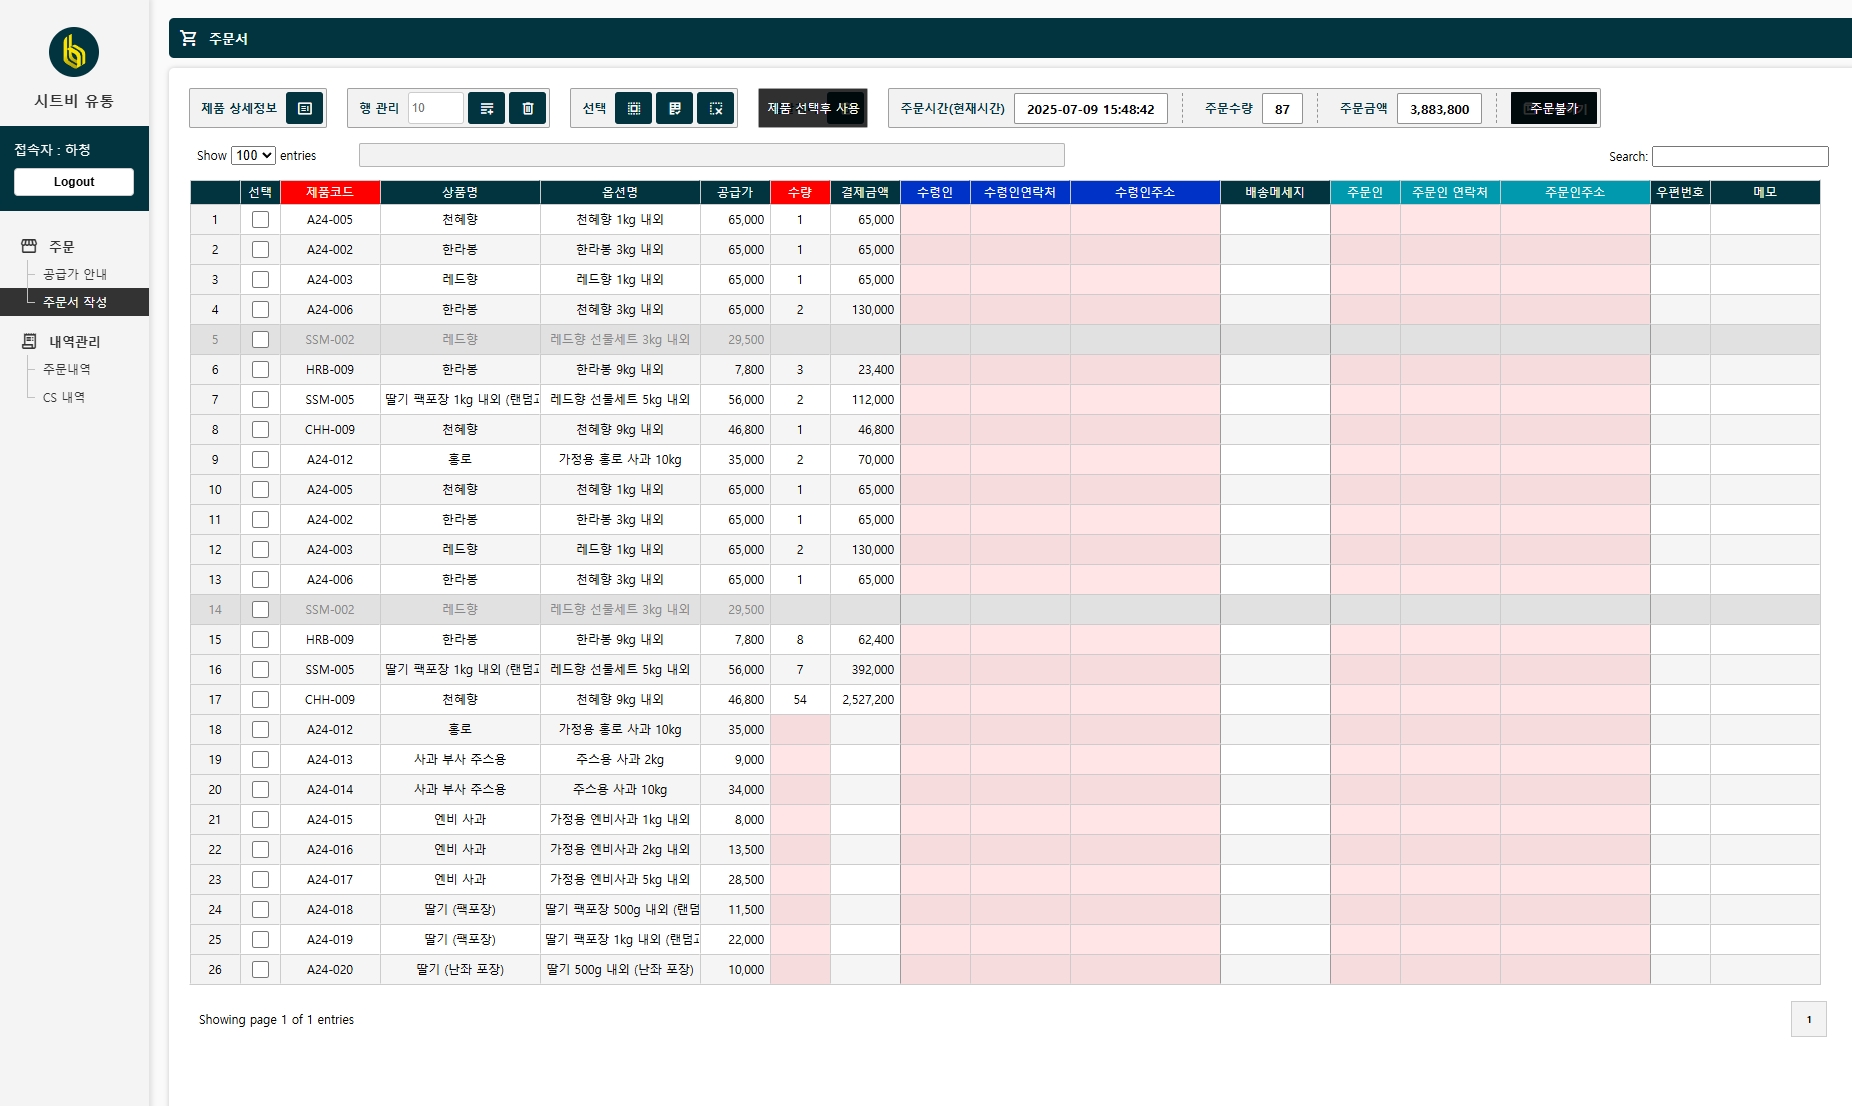This screenshot has height=1106, width=1852.
Task: Open 공급가 안내 in sidebar menu
Action: click(74, 274)
